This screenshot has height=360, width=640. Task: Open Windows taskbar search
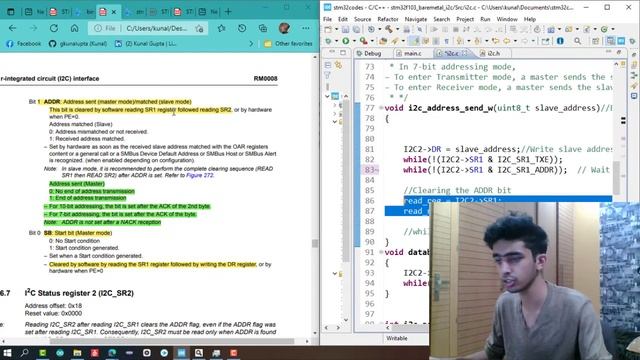[24, 353]
